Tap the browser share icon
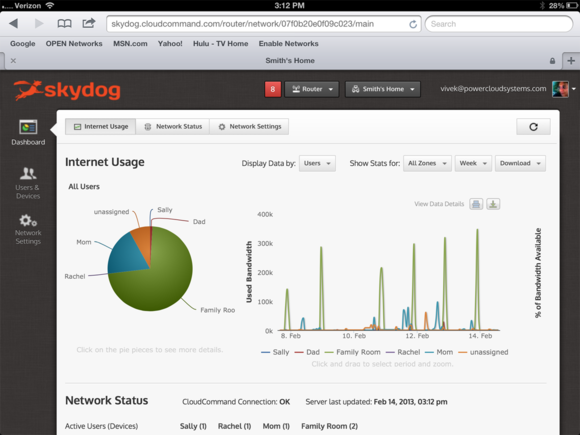 (89, 23)
